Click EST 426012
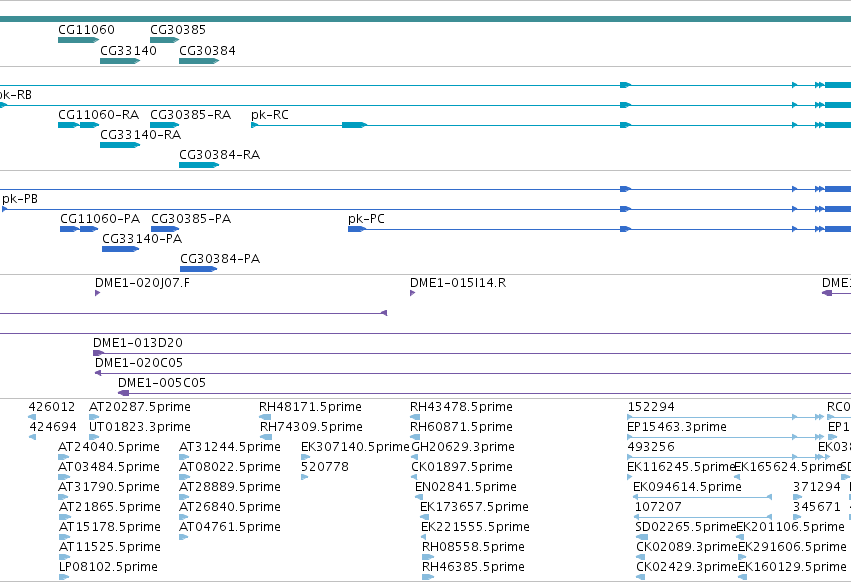 coord(32,417)
